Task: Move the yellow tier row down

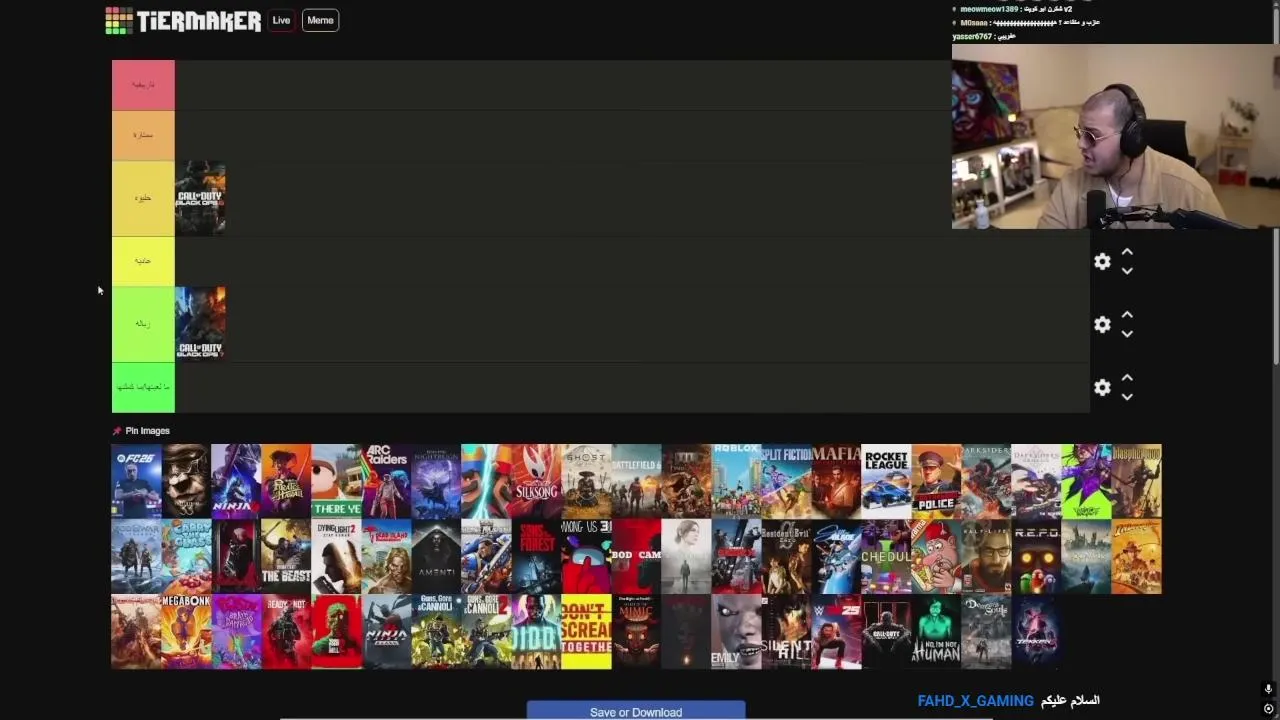Action: 1127,271
